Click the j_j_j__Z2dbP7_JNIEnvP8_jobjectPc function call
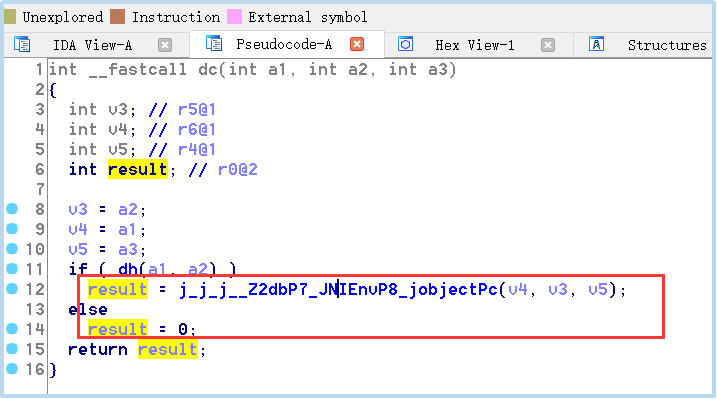Screen dimensions: 718x399 tap(338, 290)
